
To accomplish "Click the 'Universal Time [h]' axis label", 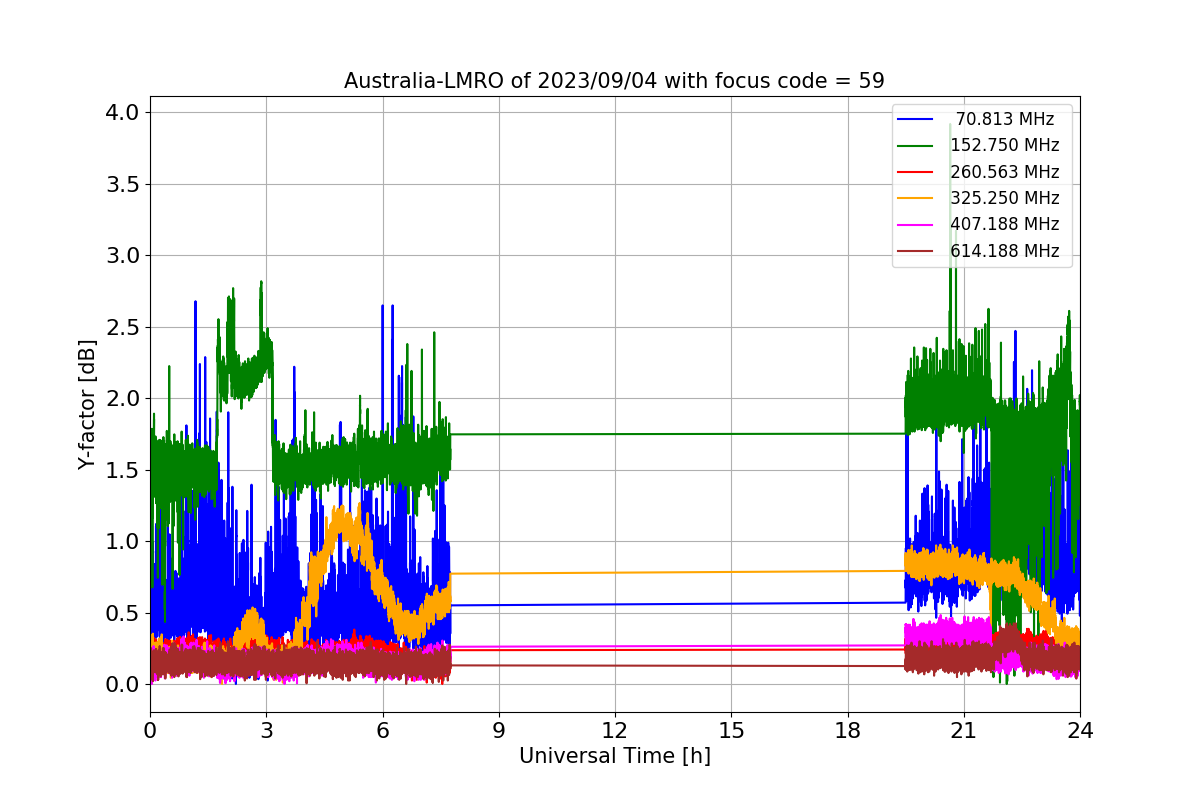I will point(614,757).
